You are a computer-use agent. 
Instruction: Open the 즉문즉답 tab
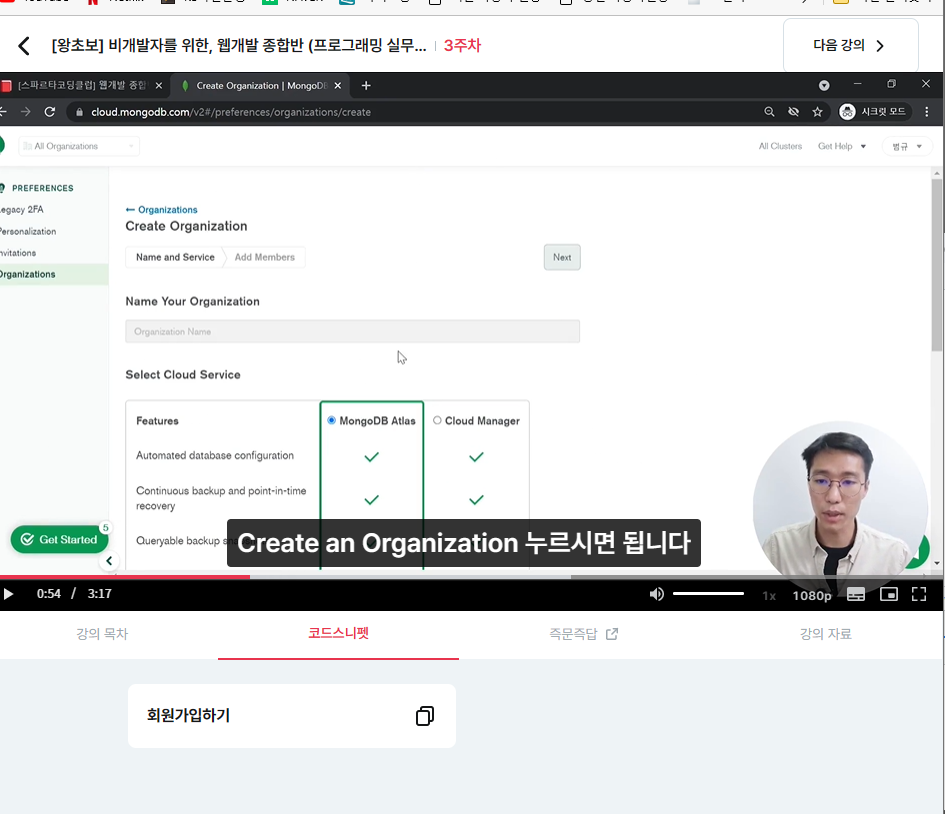pyautogui.click(x=583, y=634)
